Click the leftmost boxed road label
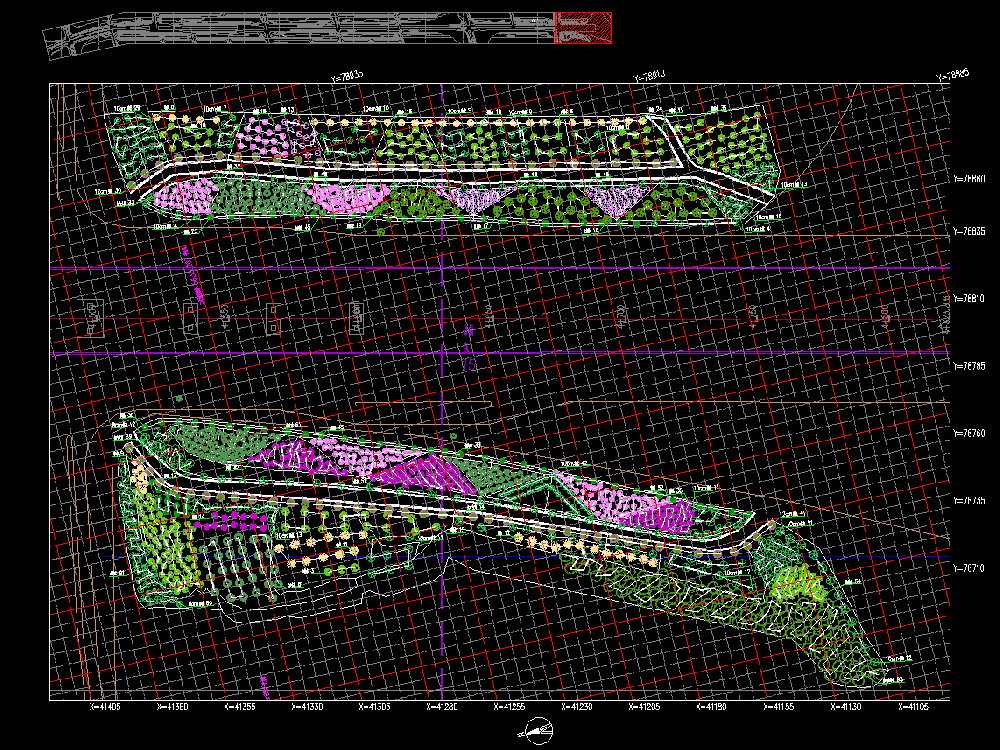 pyautogui.click(x=95, y=318)
